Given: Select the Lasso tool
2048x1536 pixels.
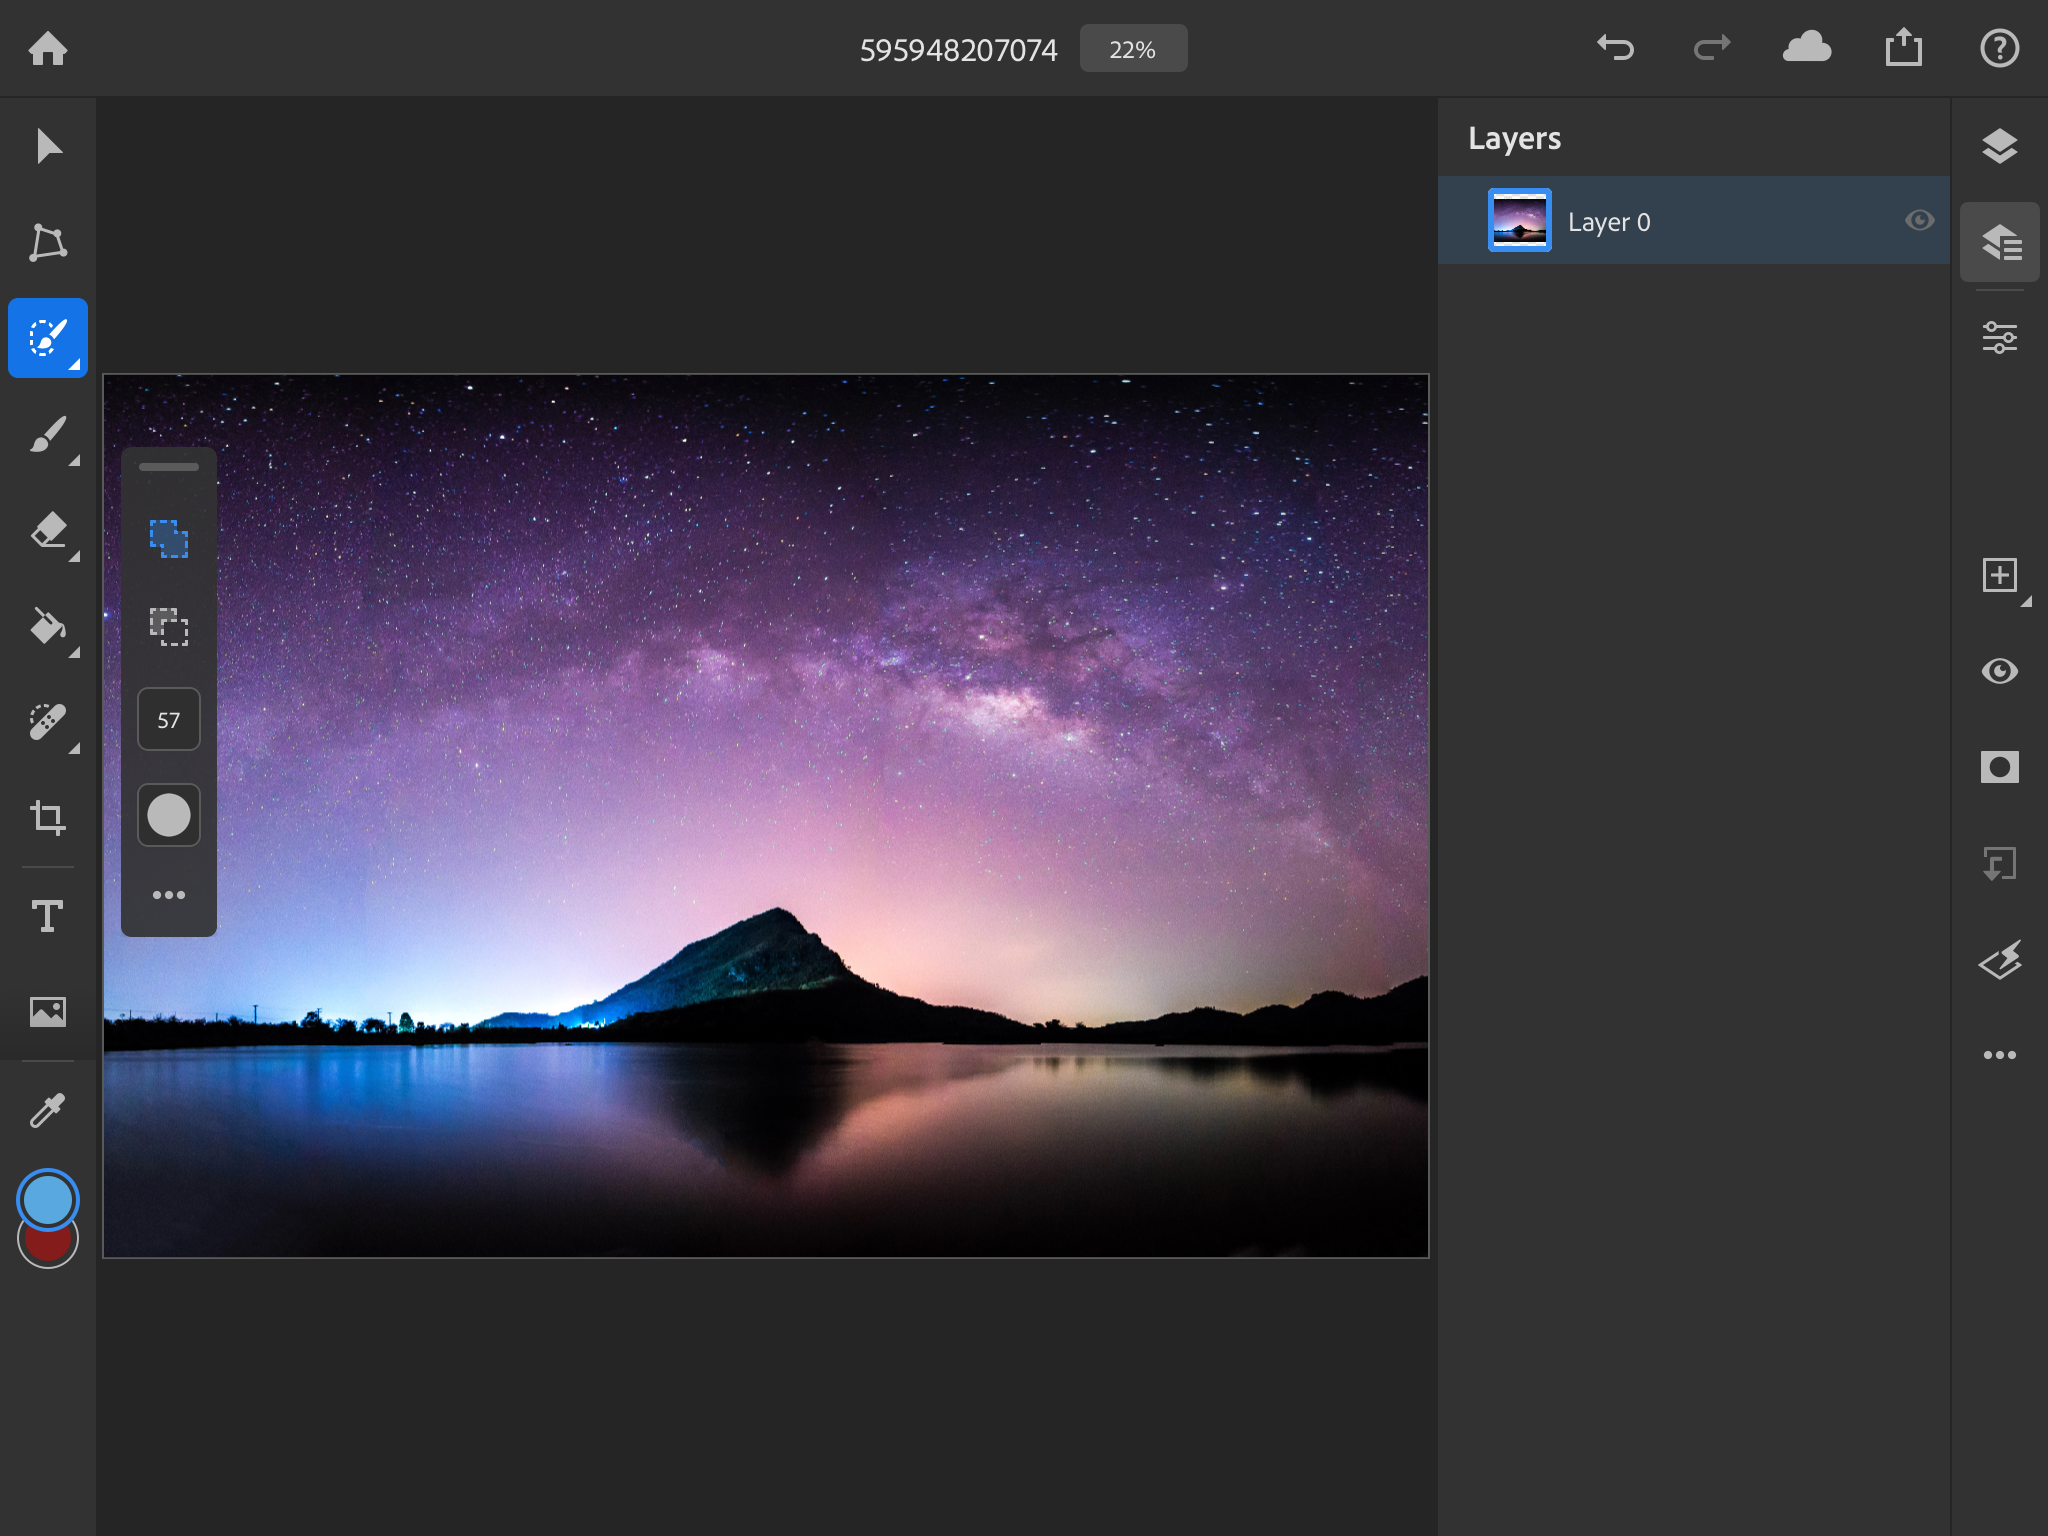Looking at the screenshot, I should 47,242.
